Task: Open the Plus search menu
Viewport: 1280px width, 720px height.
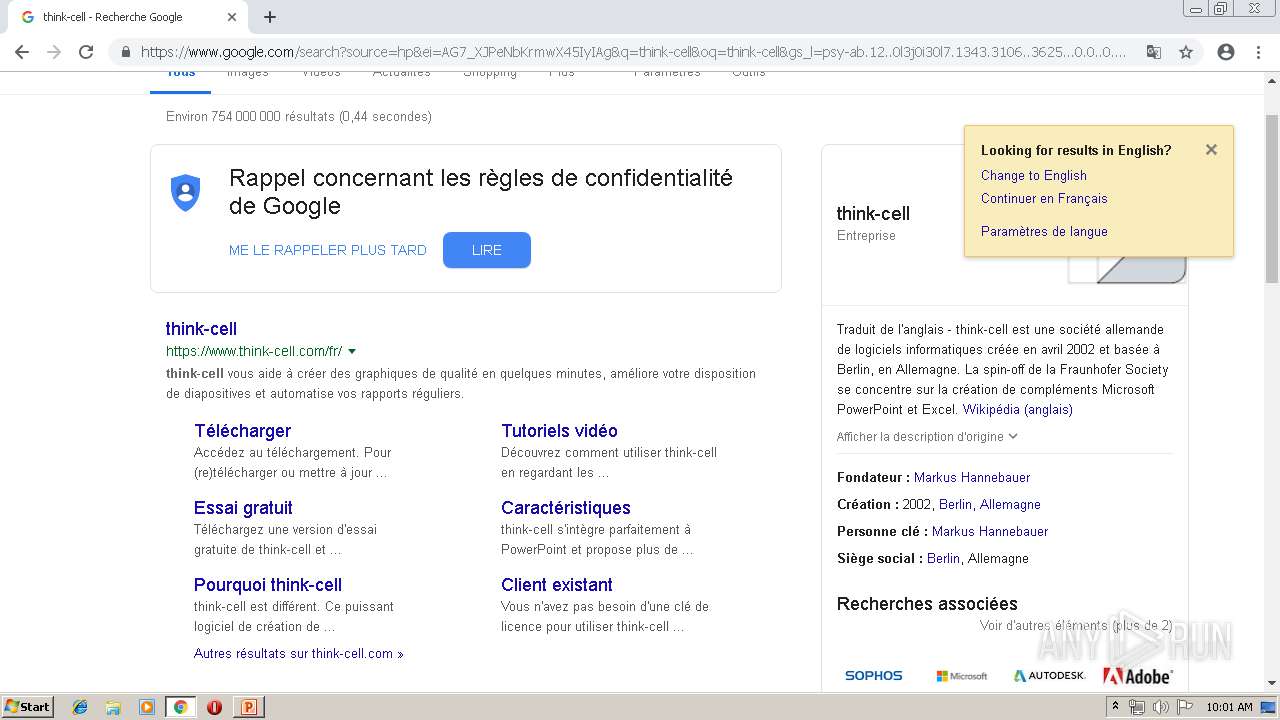Action: pos(562,74)
